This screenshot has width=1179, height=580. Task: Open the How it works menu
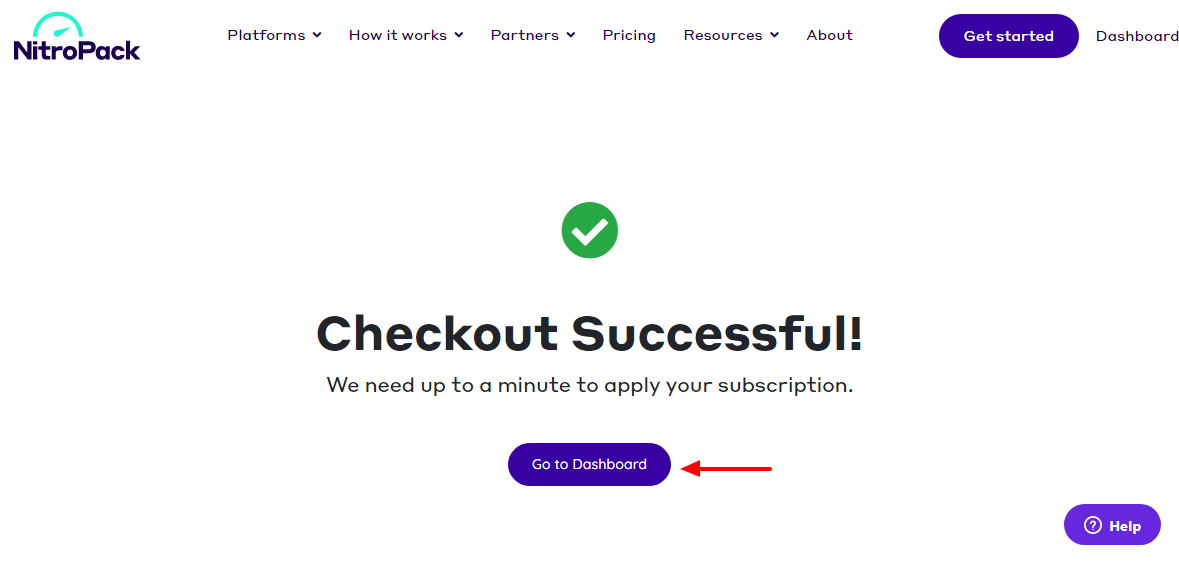click(x=398, y=35)
